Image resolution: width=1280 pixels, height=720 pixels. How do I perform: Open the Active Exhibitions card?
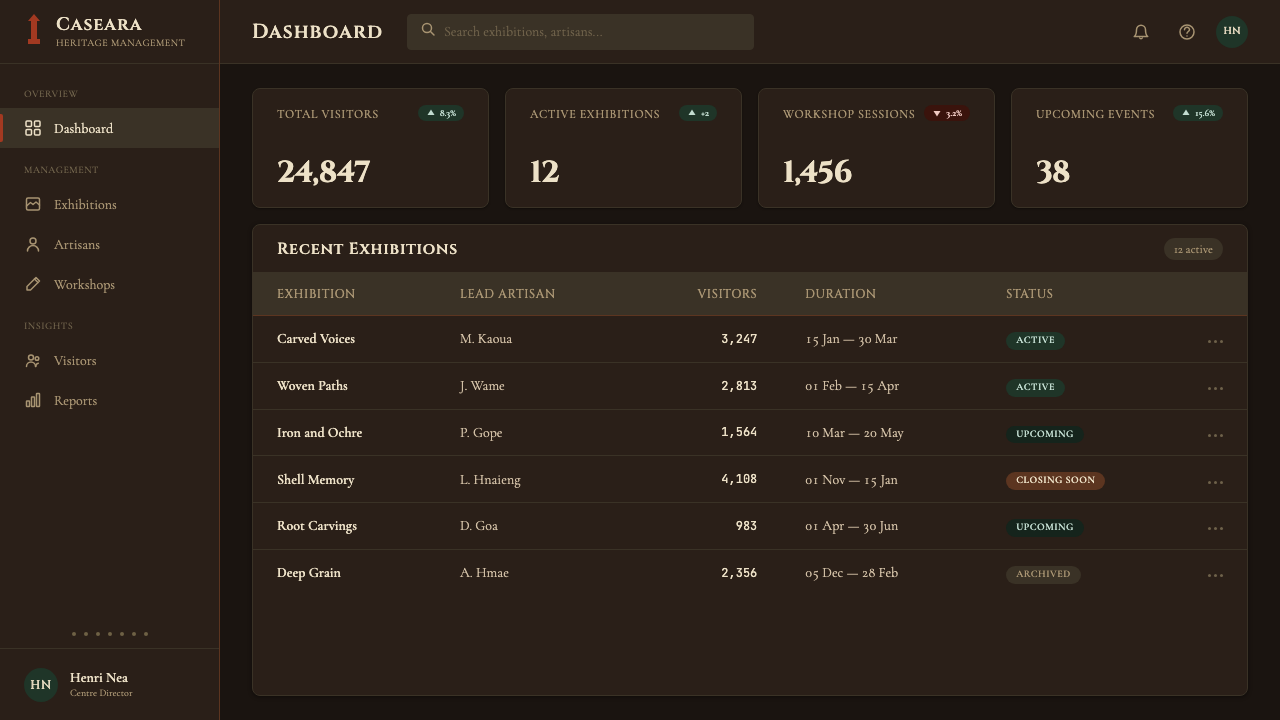coord(623,148)
